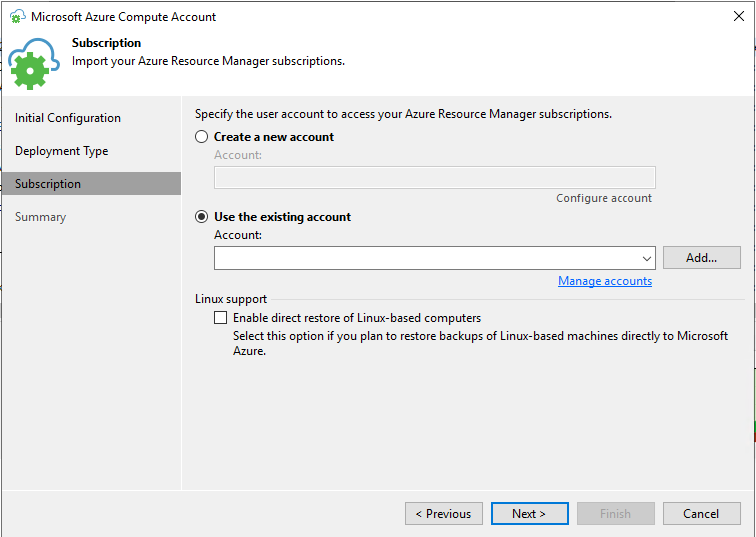Click the Configure account link

(604, 198)
